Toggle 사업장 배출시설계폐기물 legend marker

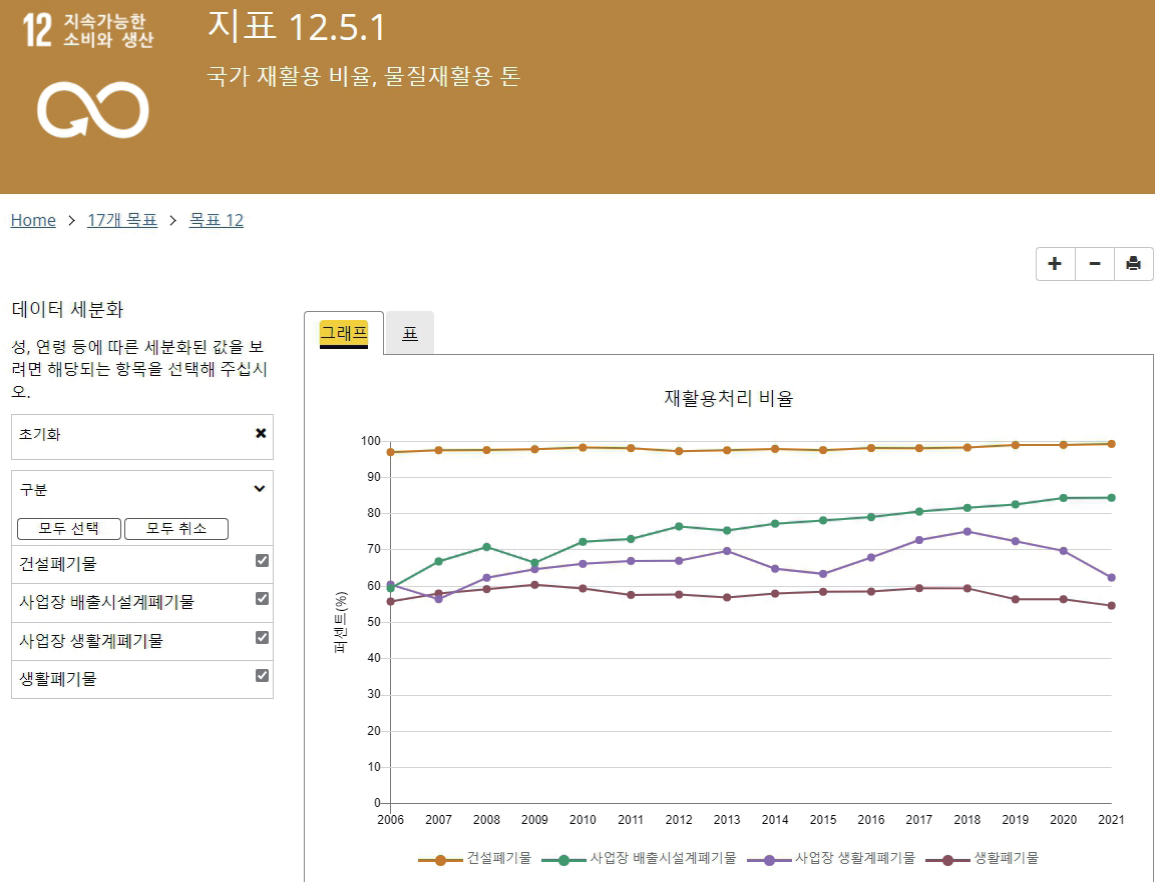(x=564, y=858)
